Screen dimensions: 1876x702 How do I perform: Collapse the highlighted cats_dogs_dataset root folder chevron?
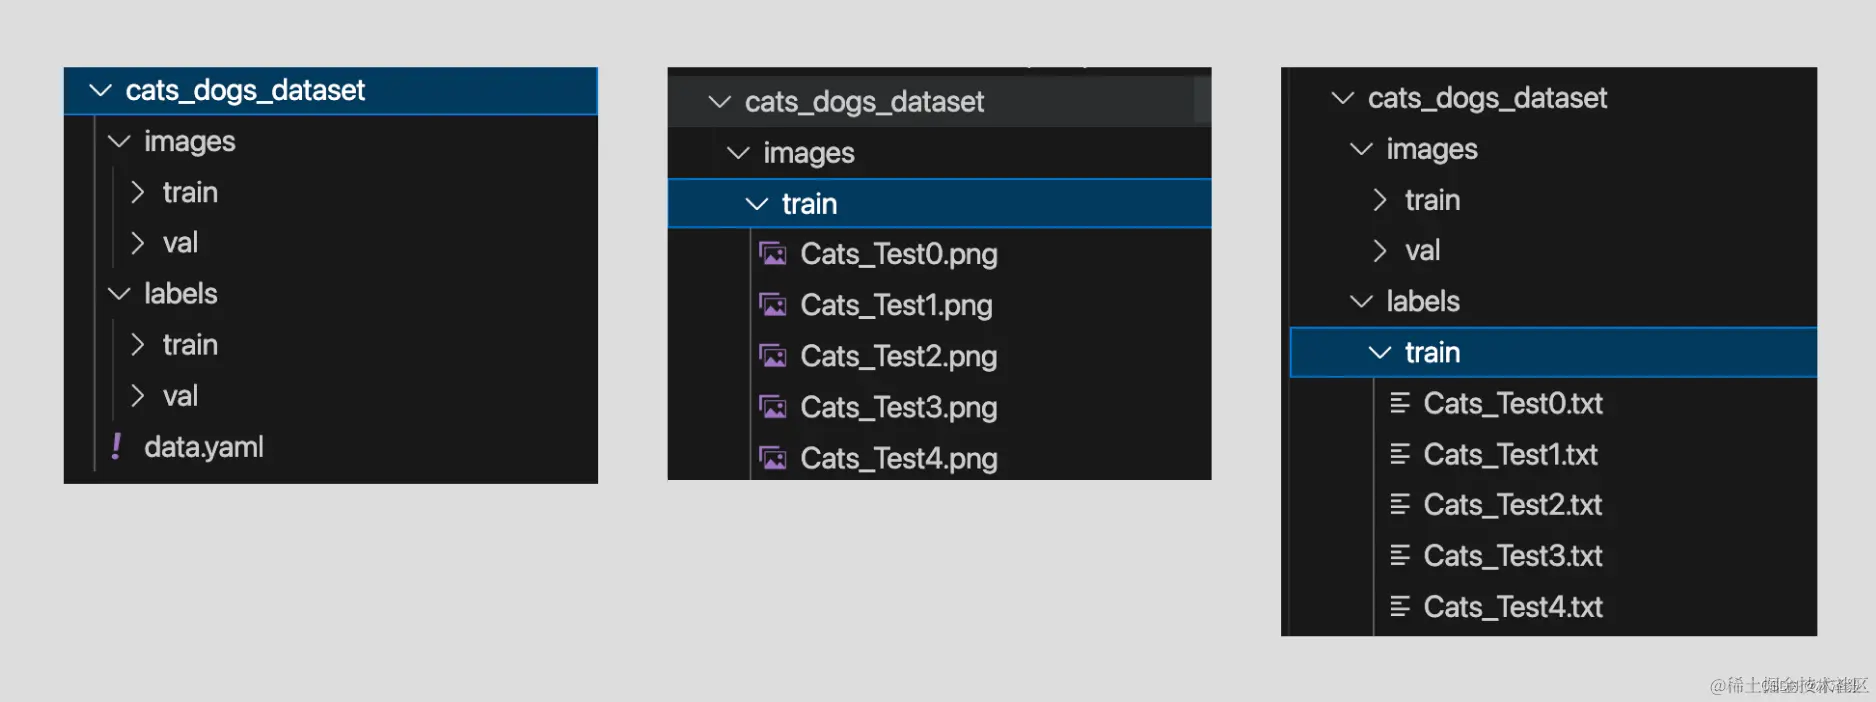[101, 90]
